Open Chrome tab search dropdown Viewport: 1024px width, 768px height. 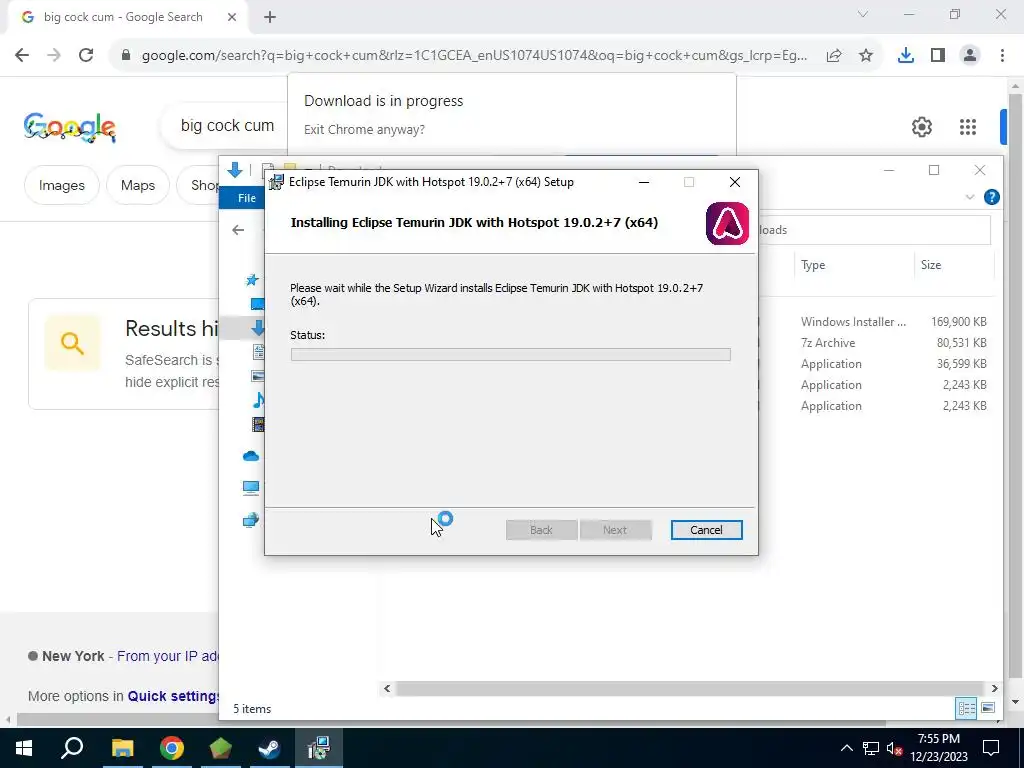[863, 14]
